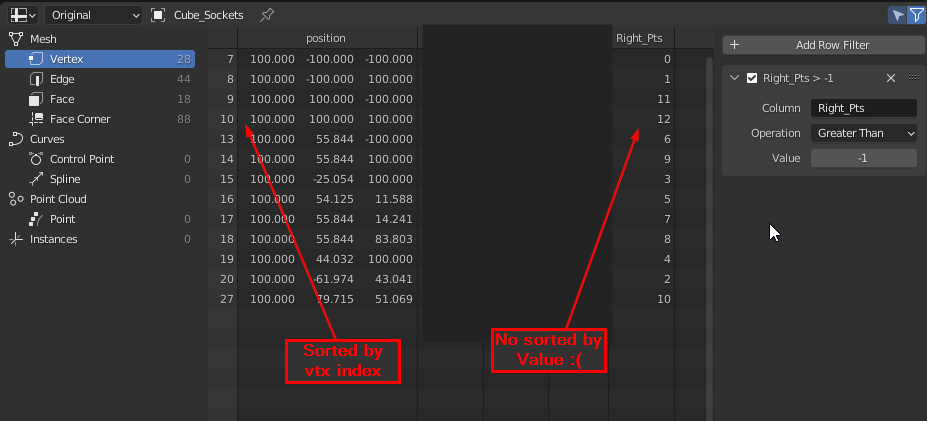Toggle selected-only filtering arrow icon

tap(897, 15)
